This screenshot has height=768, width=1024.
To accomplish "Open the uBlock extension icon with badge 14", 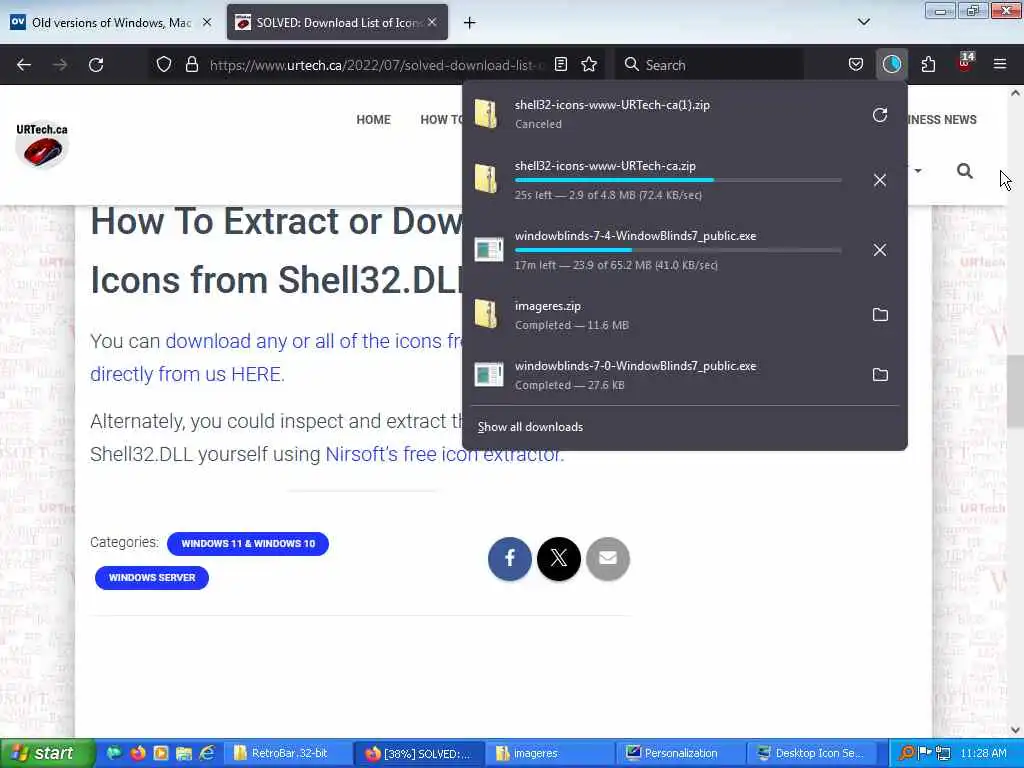I will [x=965, y=63].
